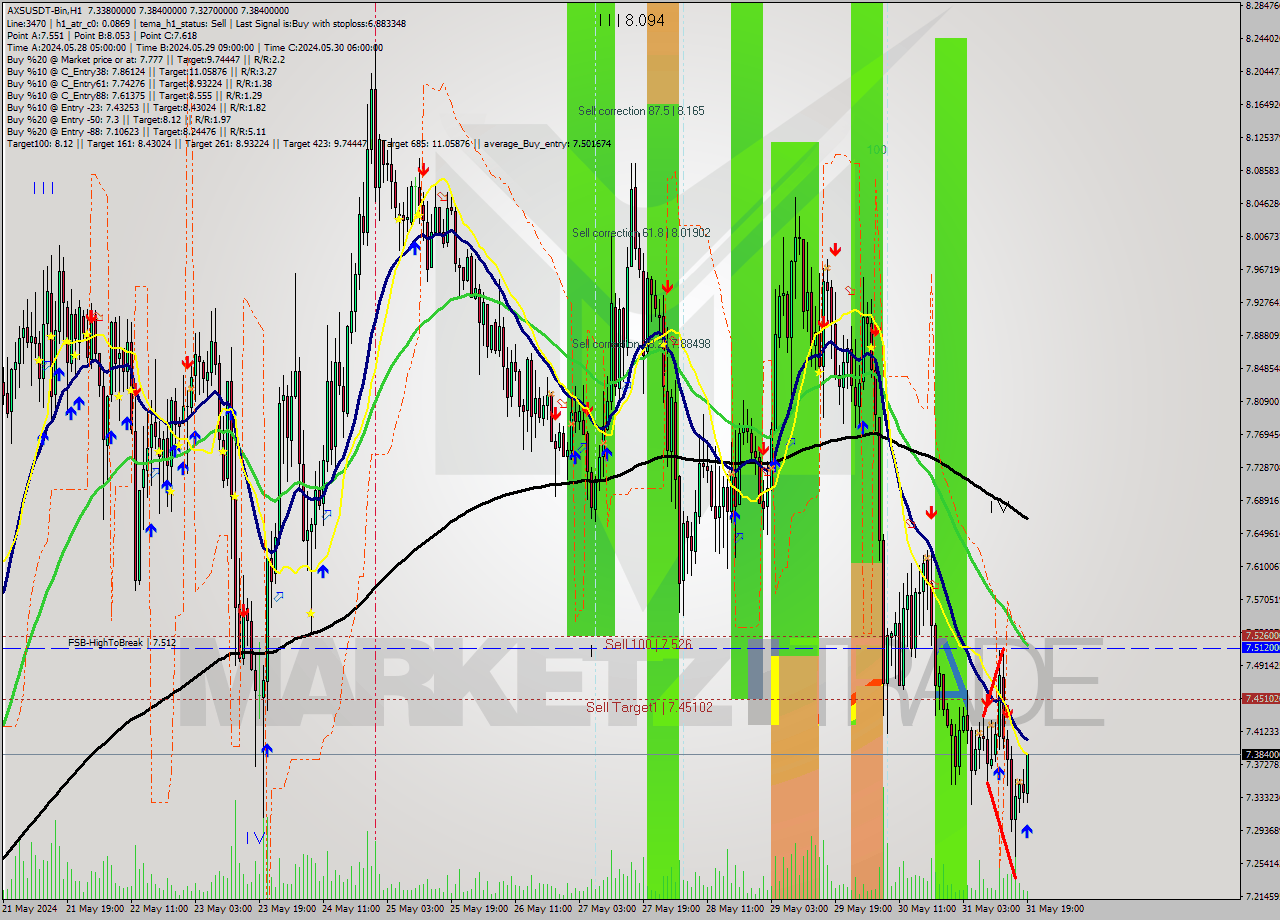Click the green '100' label near the 29 May peak

[x=876, y=150]
